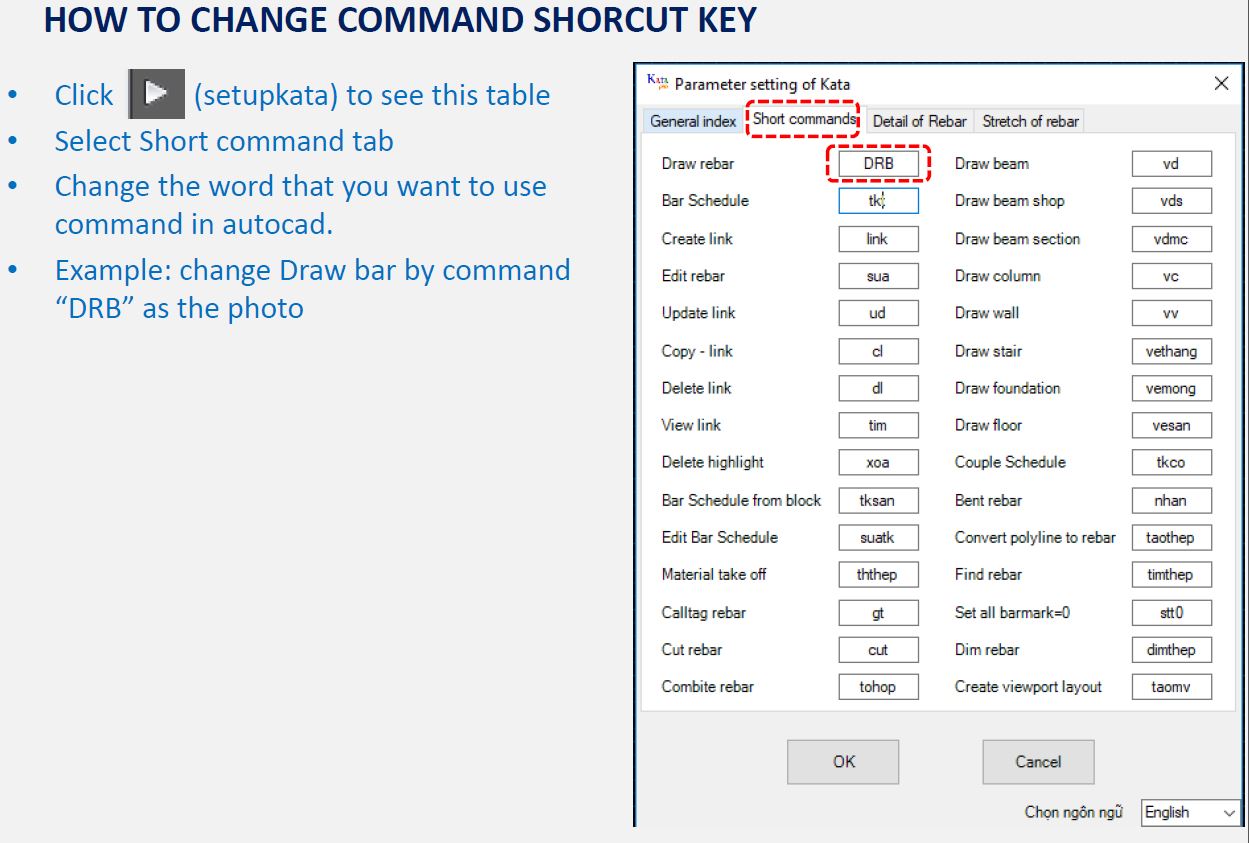The image size is (1249, 843).
Task: Click the Cut rebar shortcut field
Action: (x=878, y=650)
